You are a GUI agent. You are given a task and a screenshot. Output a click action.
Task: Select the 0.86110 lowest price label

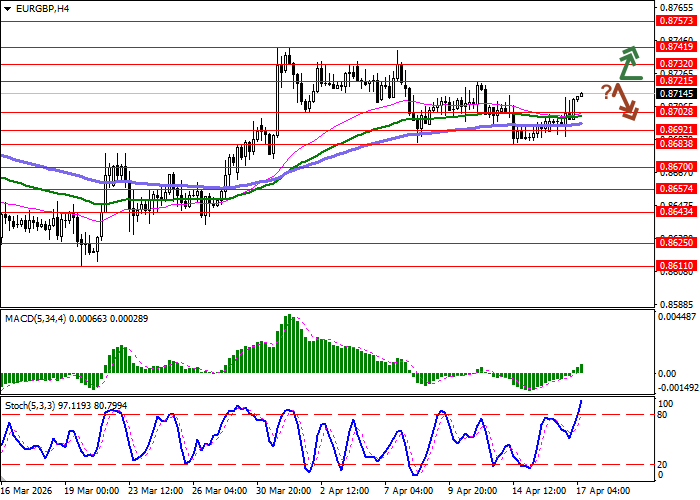(x=676, y=267)
